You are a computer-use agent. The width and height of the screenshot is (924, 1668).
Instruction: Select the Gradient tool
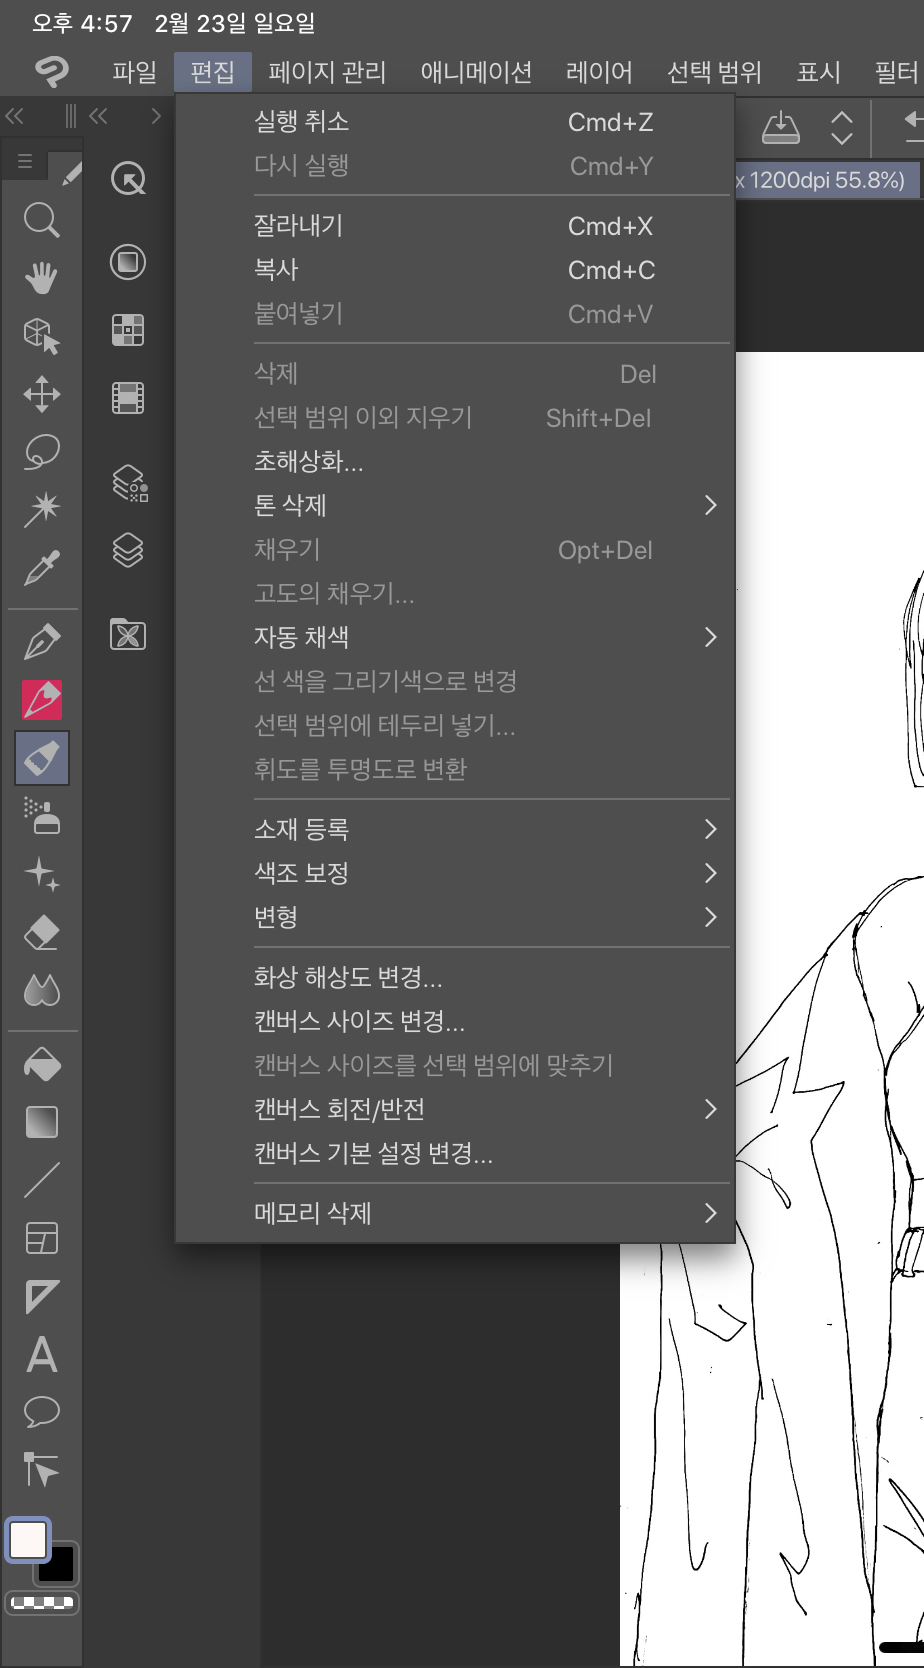pyautogui.click(x=41, y=1122)
